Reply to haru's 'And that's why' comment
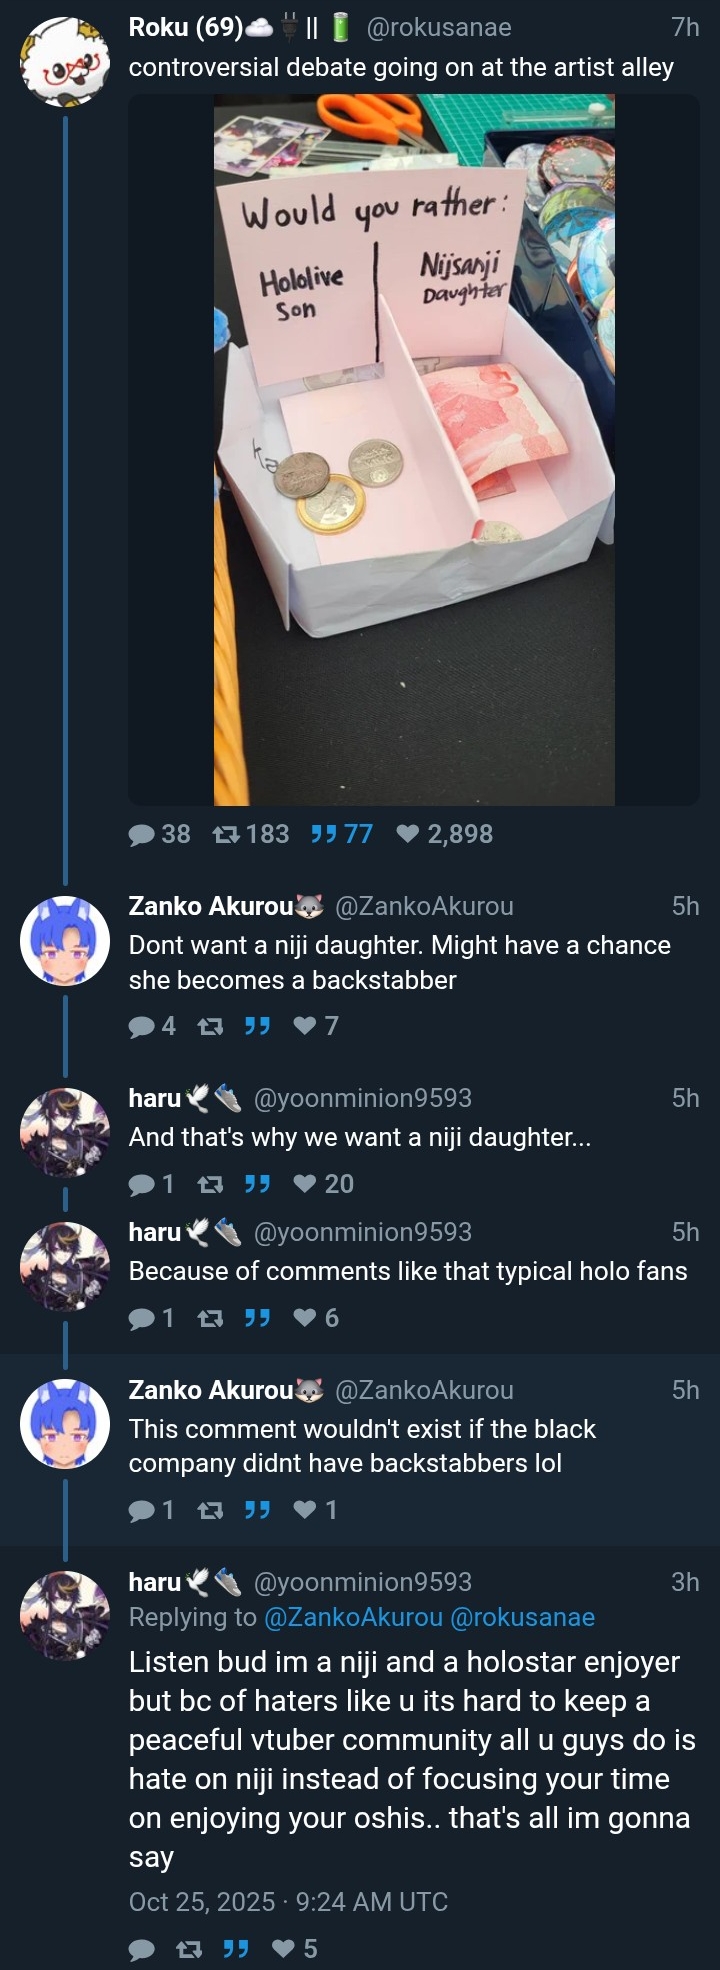 [x=143, y=1184]
